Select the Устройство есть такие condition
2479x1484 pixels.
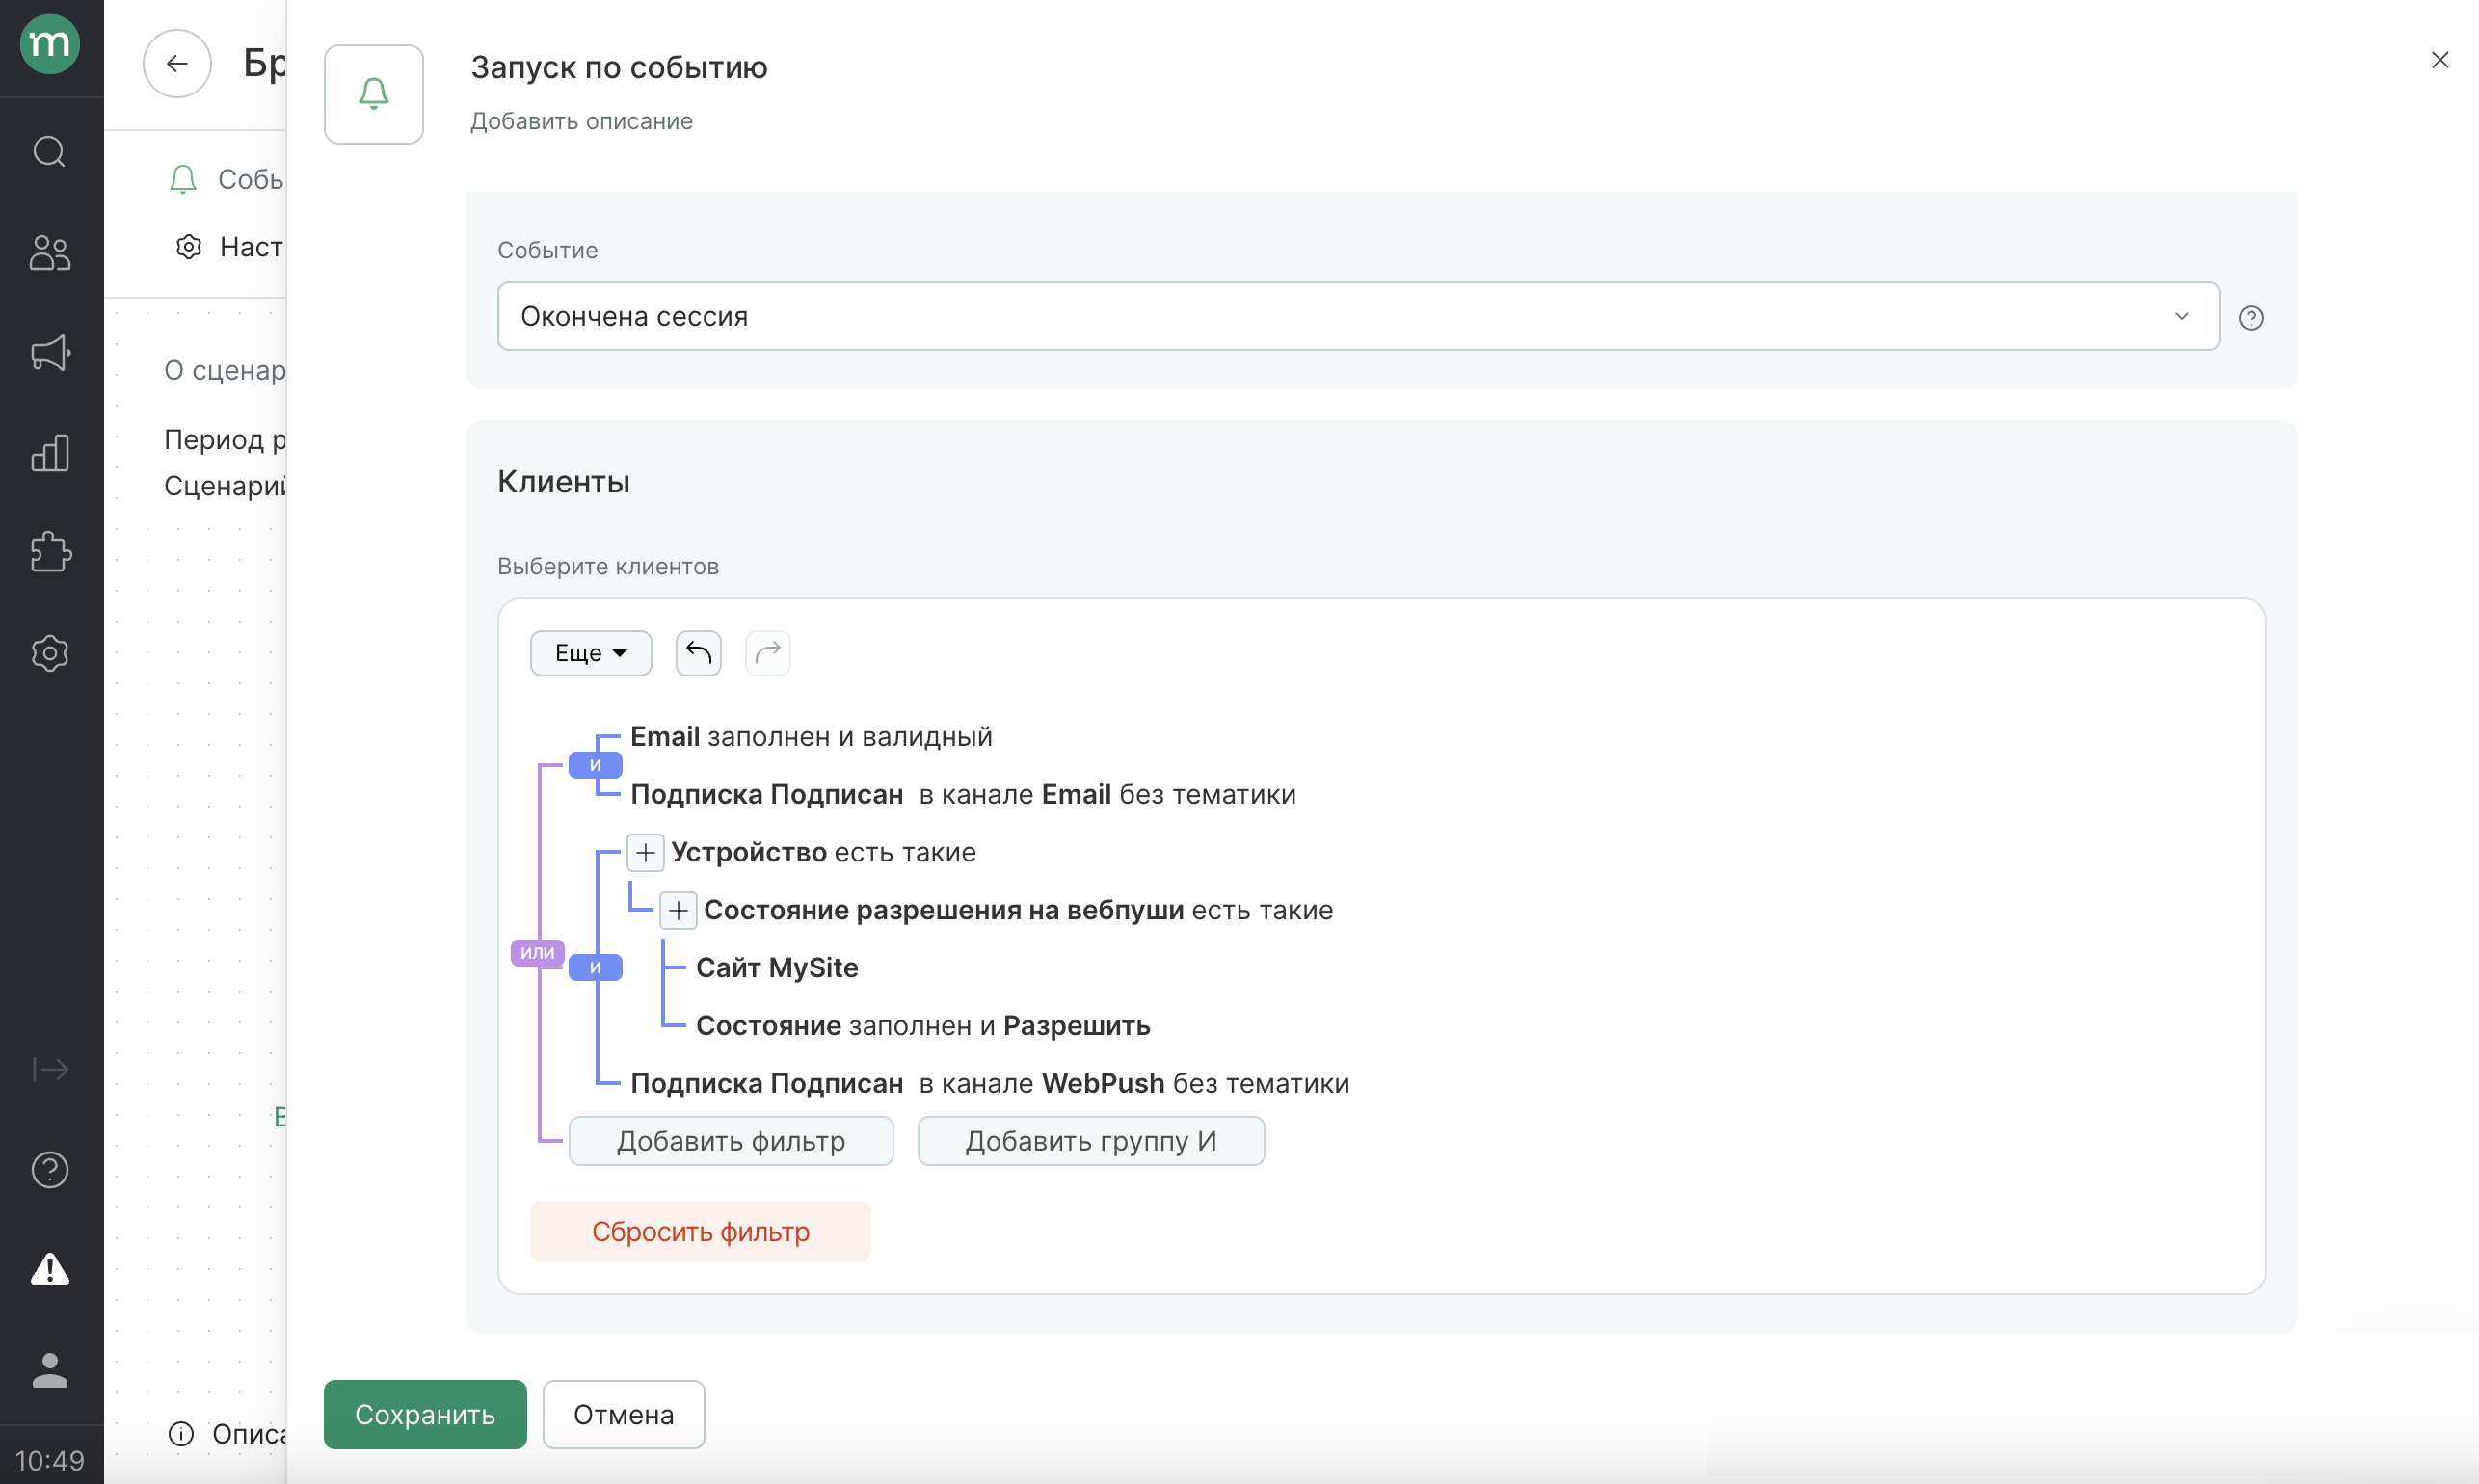(x=823, y=853)
